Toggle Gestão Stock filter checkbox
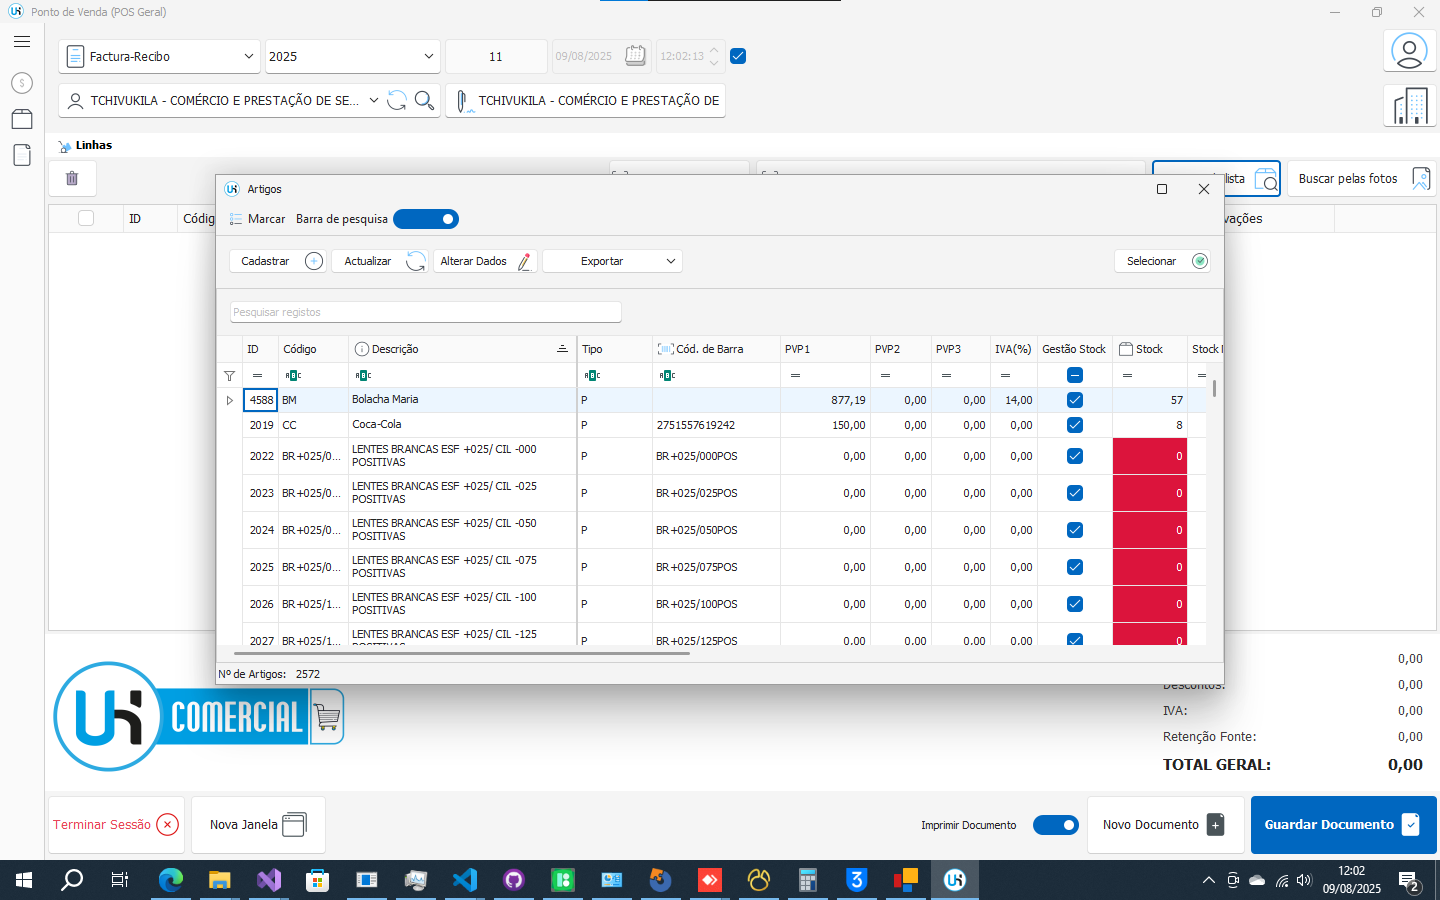1440x900 pixels. (x=1075, y=375)
